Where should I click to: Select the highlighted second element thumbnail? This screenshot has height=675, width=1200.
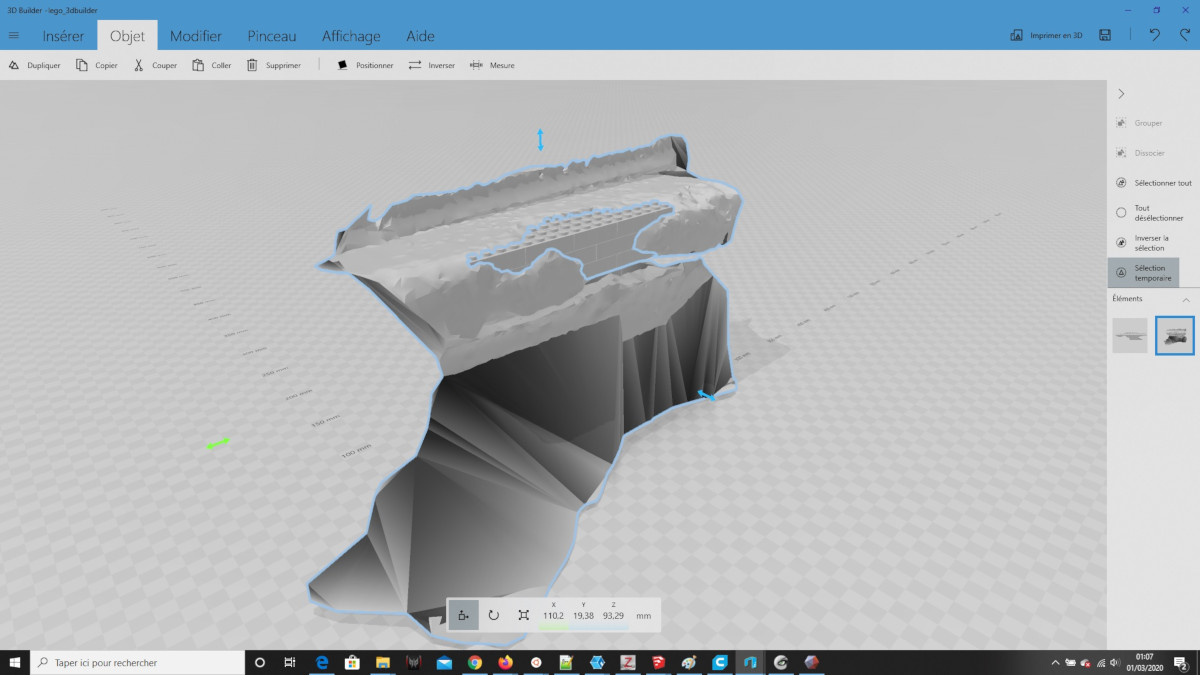click(1175, 335)
